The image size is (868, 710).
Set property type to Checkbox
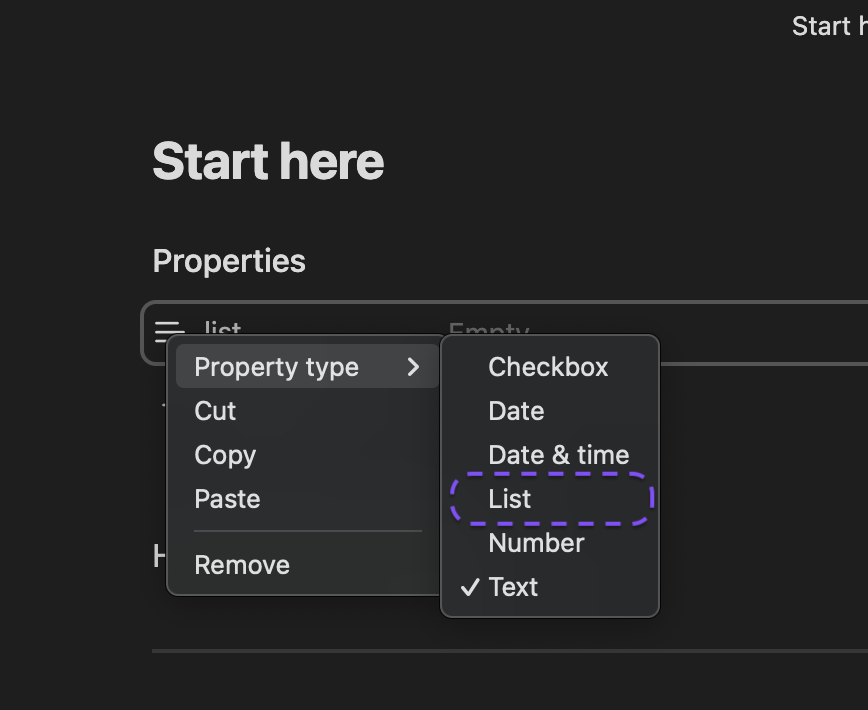548,367
